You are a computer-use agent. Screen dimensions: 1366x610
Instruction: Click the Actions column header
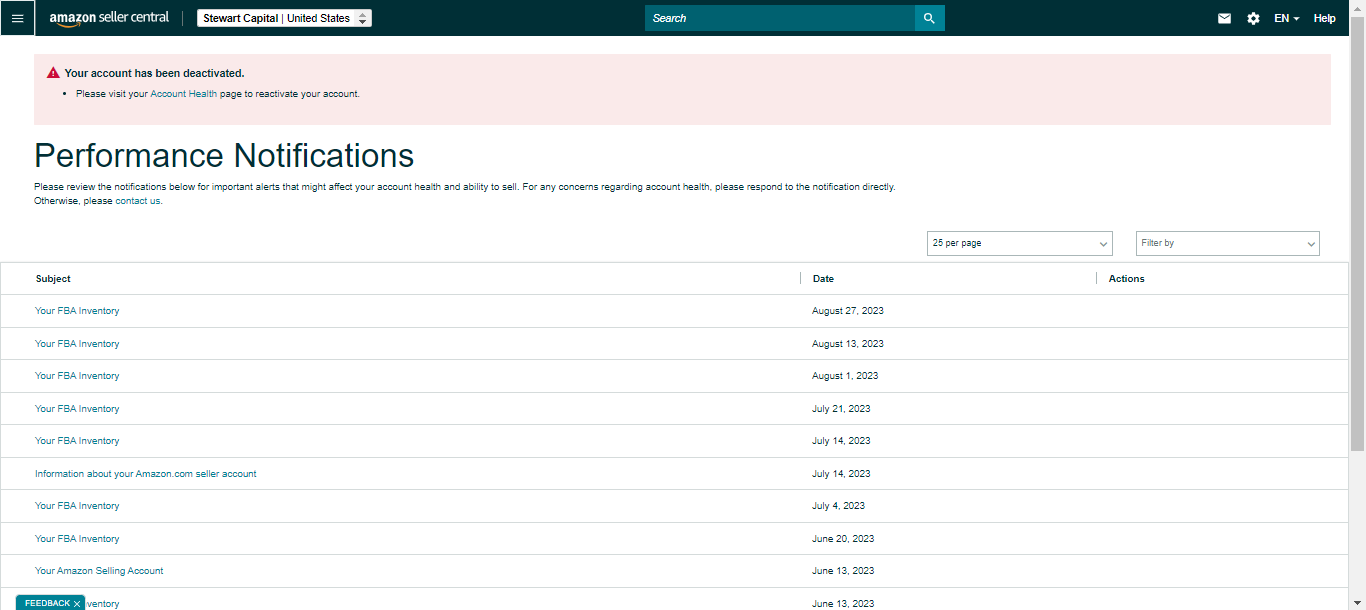1126,279
